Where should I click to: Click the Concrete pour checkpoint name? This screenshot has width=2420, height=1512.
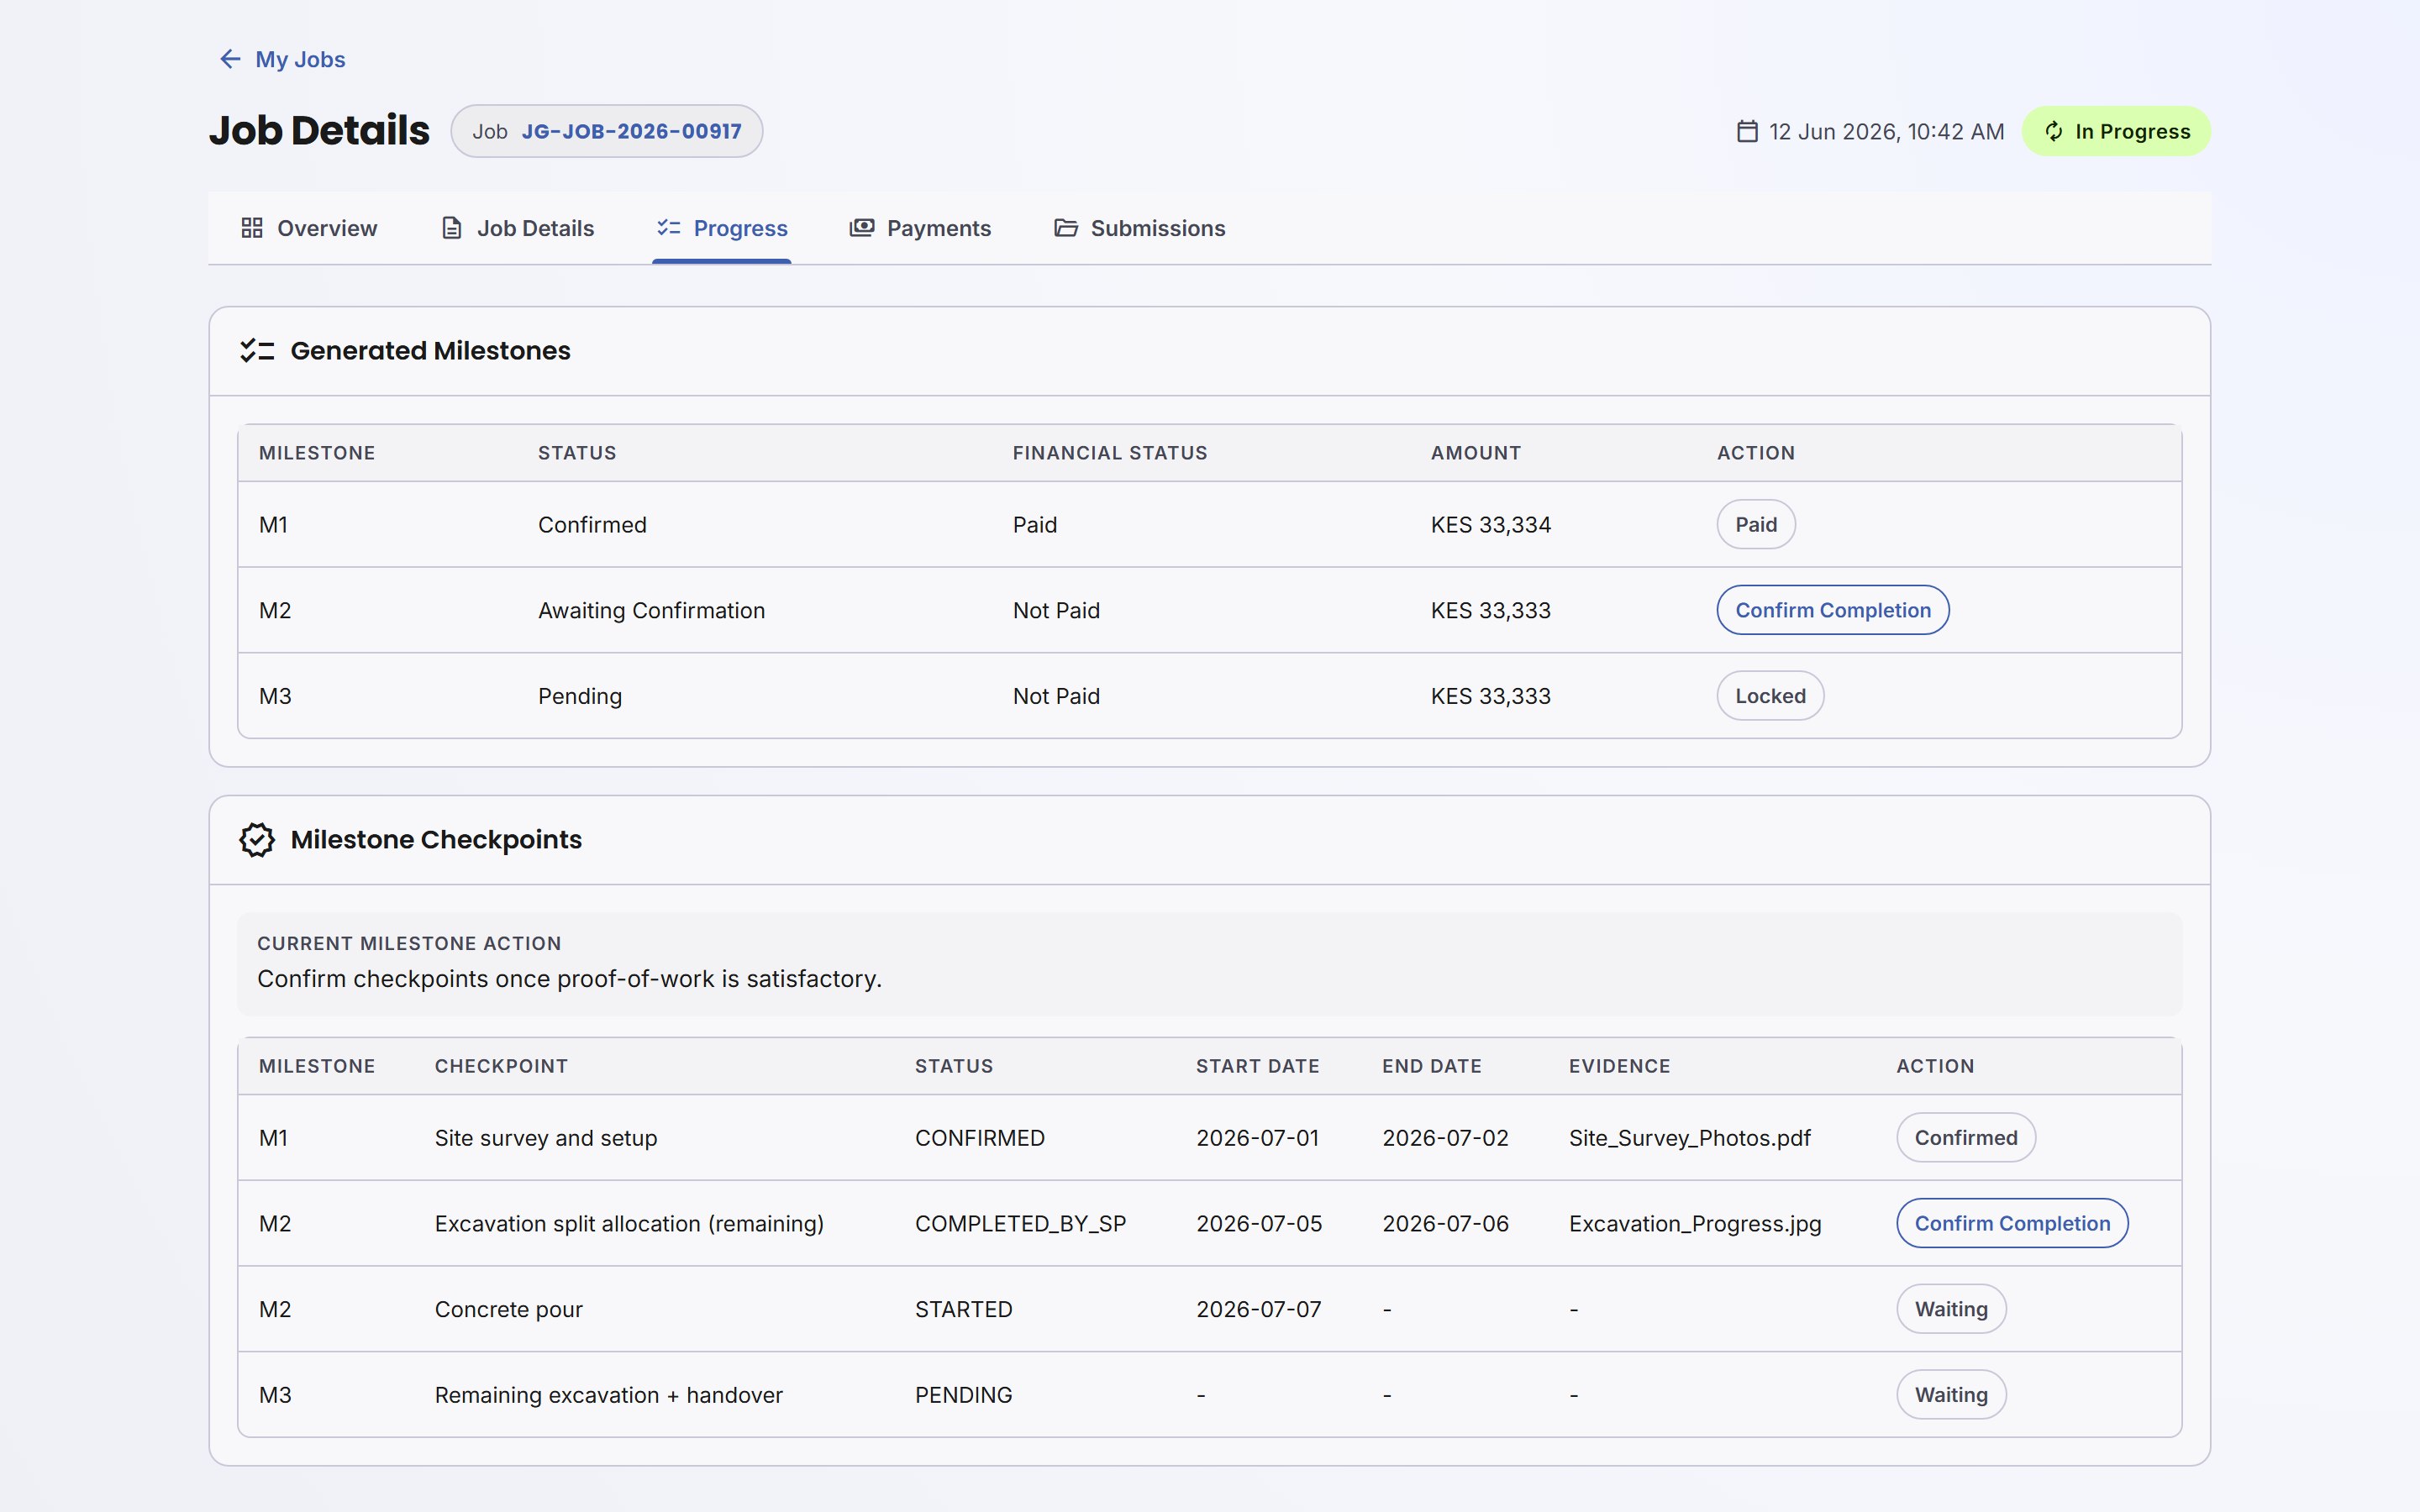pos(509,1309)
